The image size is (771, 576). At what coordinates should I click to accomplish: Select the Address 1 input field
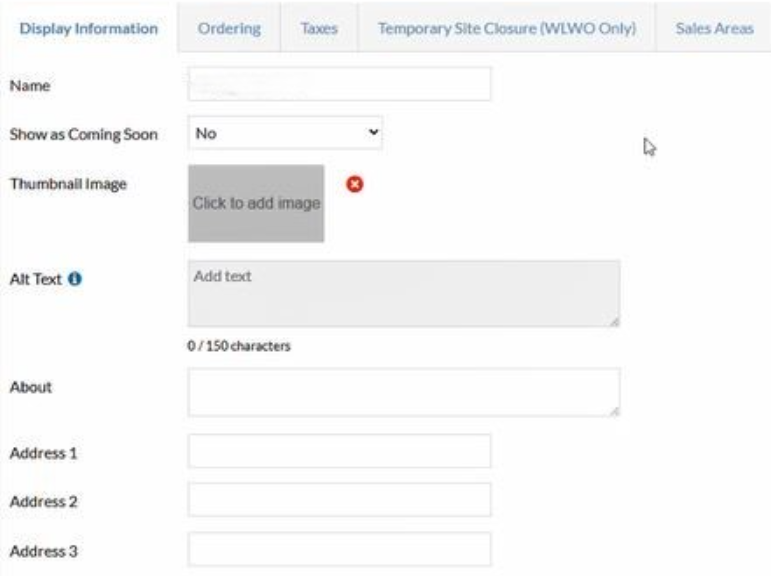click(339, 451)
